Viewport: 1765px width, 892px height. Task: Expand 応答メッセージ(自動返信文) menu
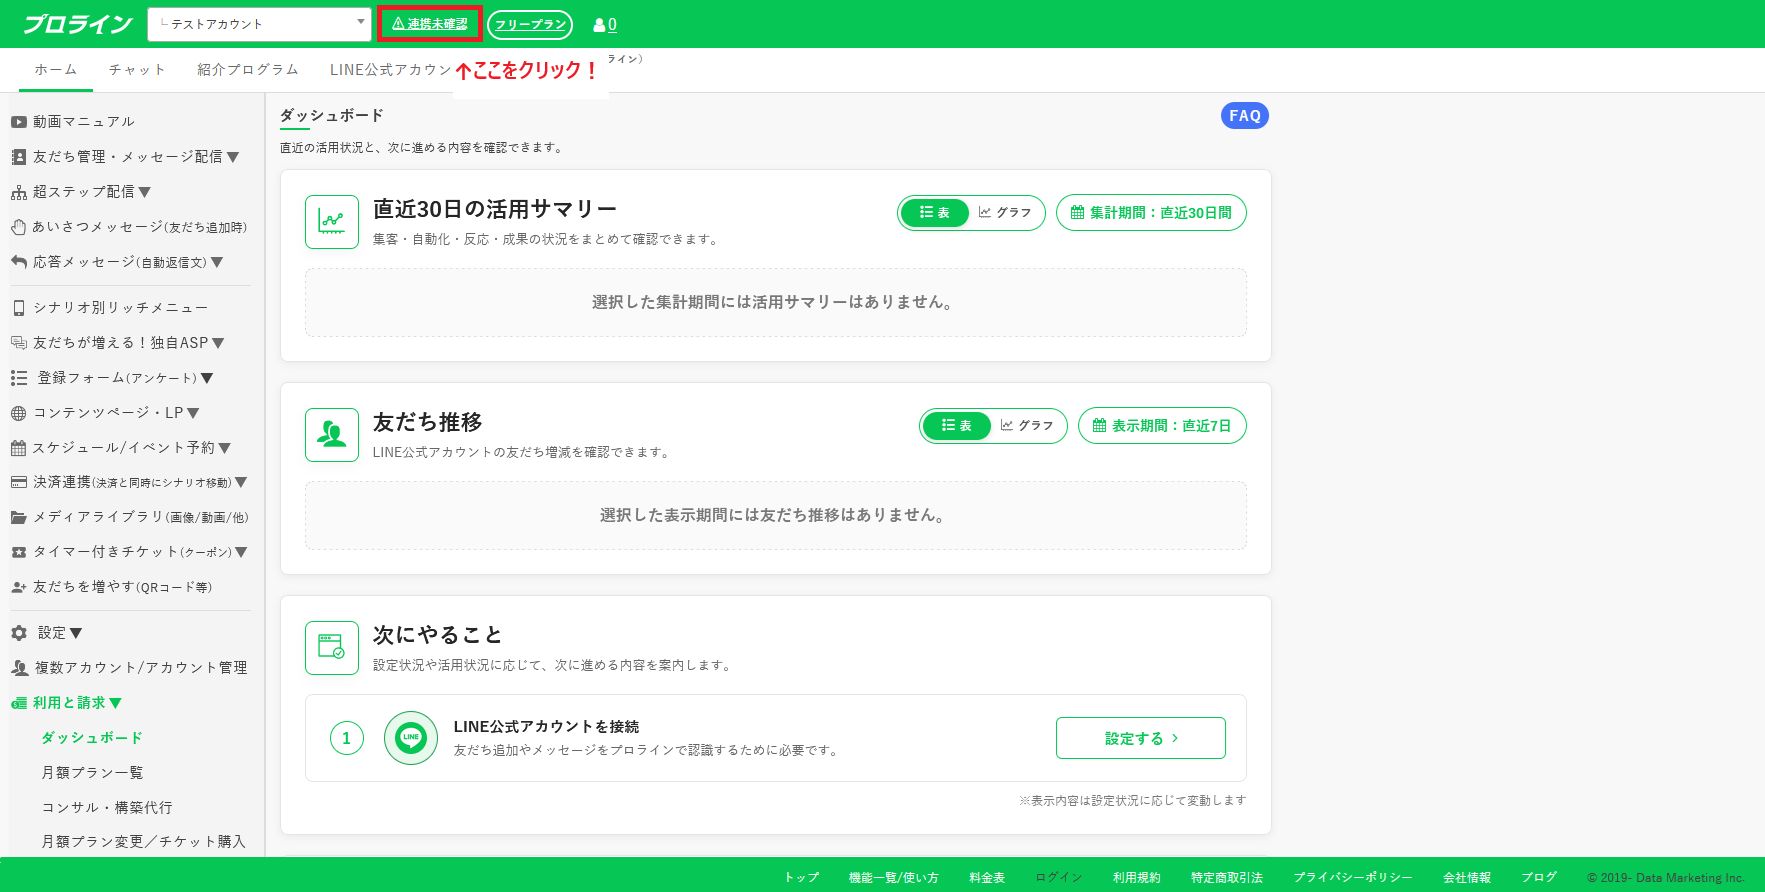(217, 262)
